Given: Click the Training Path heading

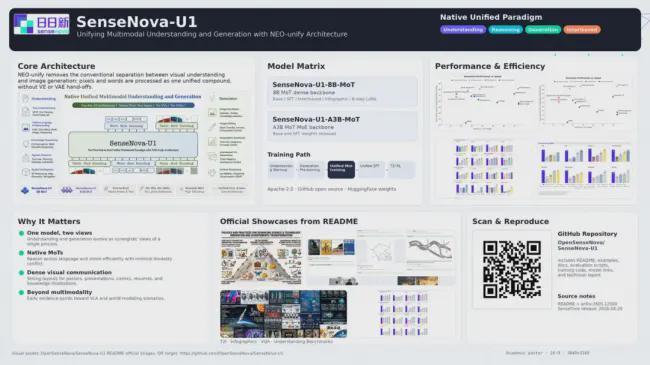Looking at the screenshot, I should 289,154.
